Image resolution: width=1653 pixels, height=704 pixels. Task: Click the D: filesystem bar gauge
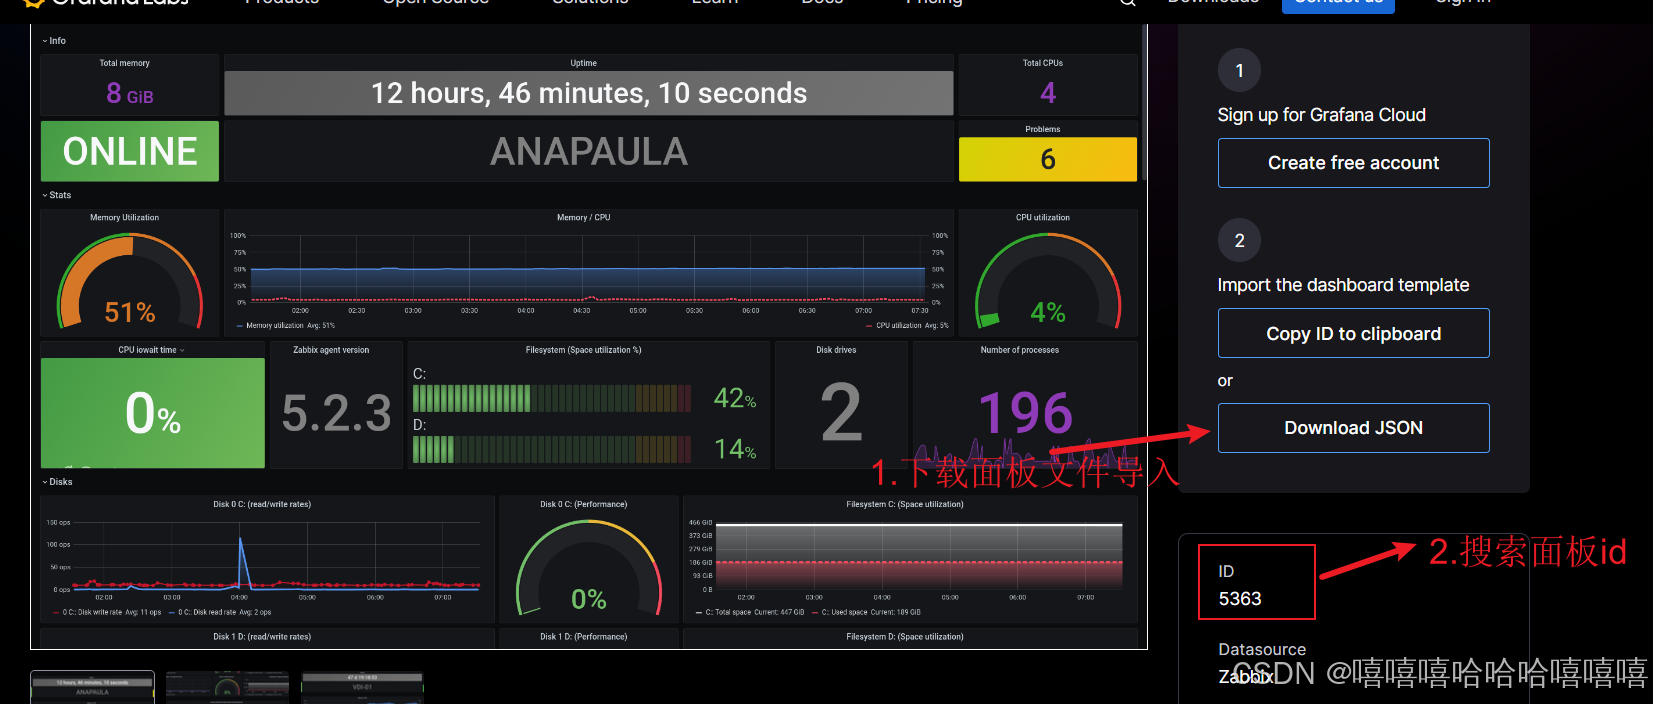click(x=552, y=449)
